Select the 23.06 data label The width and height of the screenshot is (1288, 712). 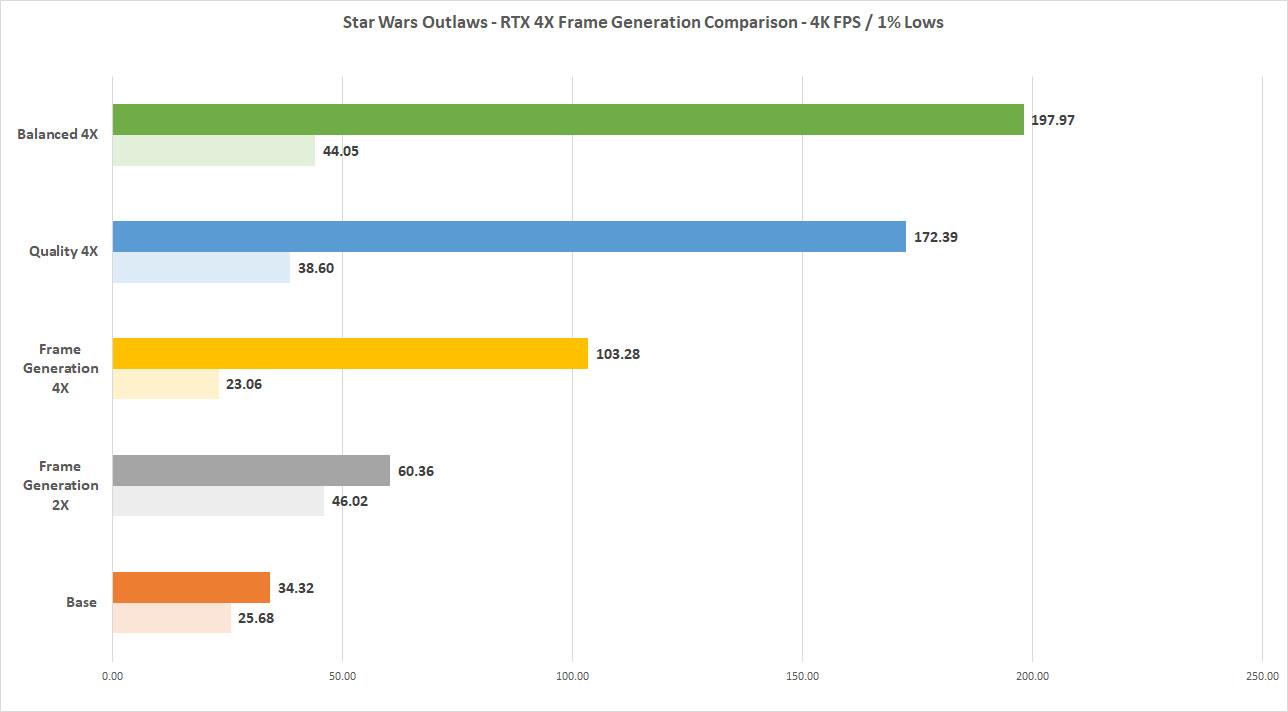[244, 384]
